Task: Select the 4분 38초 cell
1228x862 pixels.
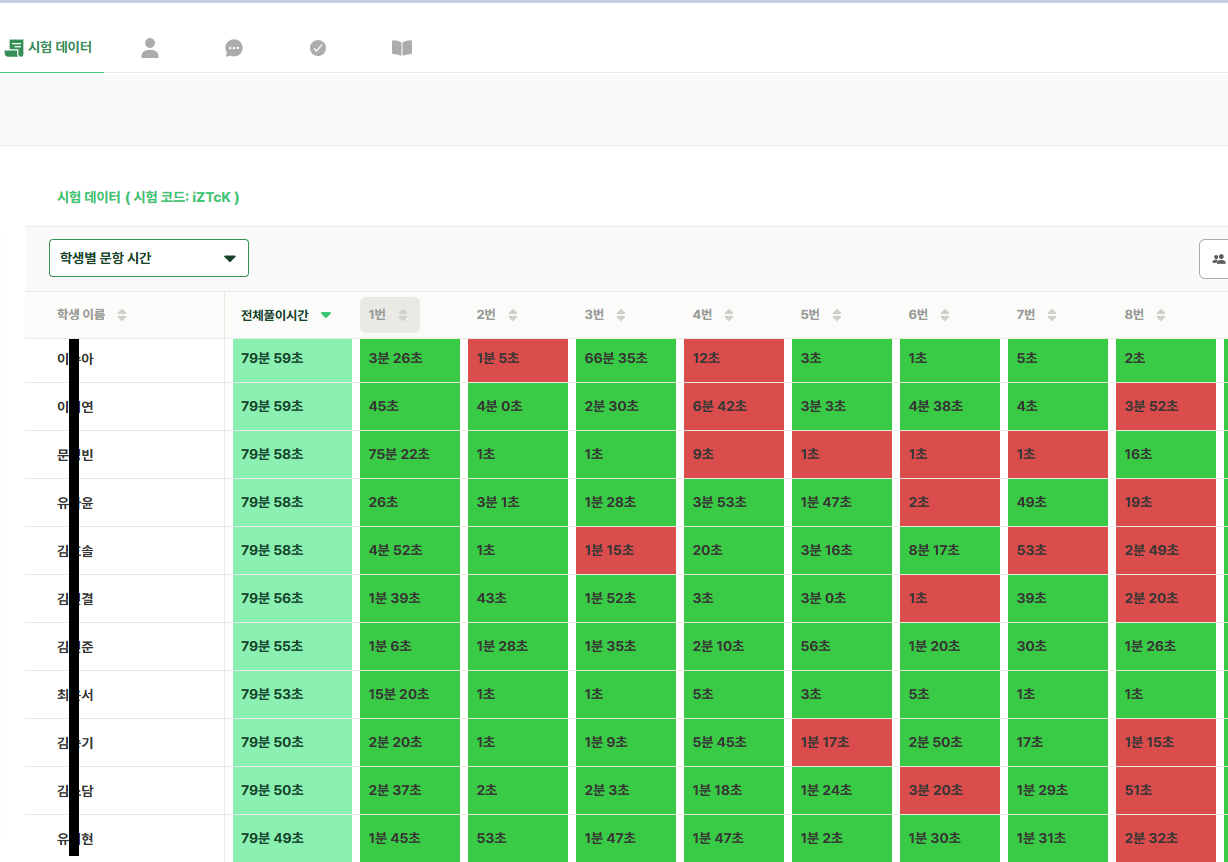Action: [x=950, y=406]
